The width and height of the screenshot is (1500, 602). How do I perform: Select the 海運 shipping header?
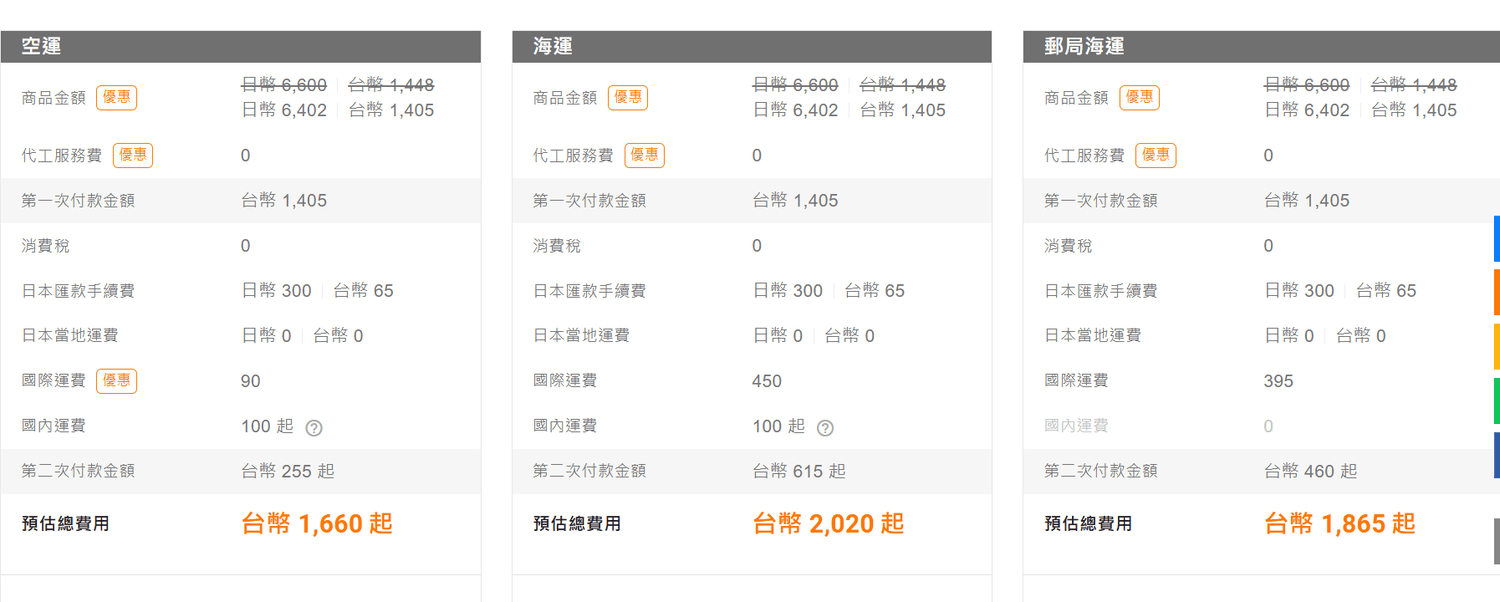click(x=752, y=47)
